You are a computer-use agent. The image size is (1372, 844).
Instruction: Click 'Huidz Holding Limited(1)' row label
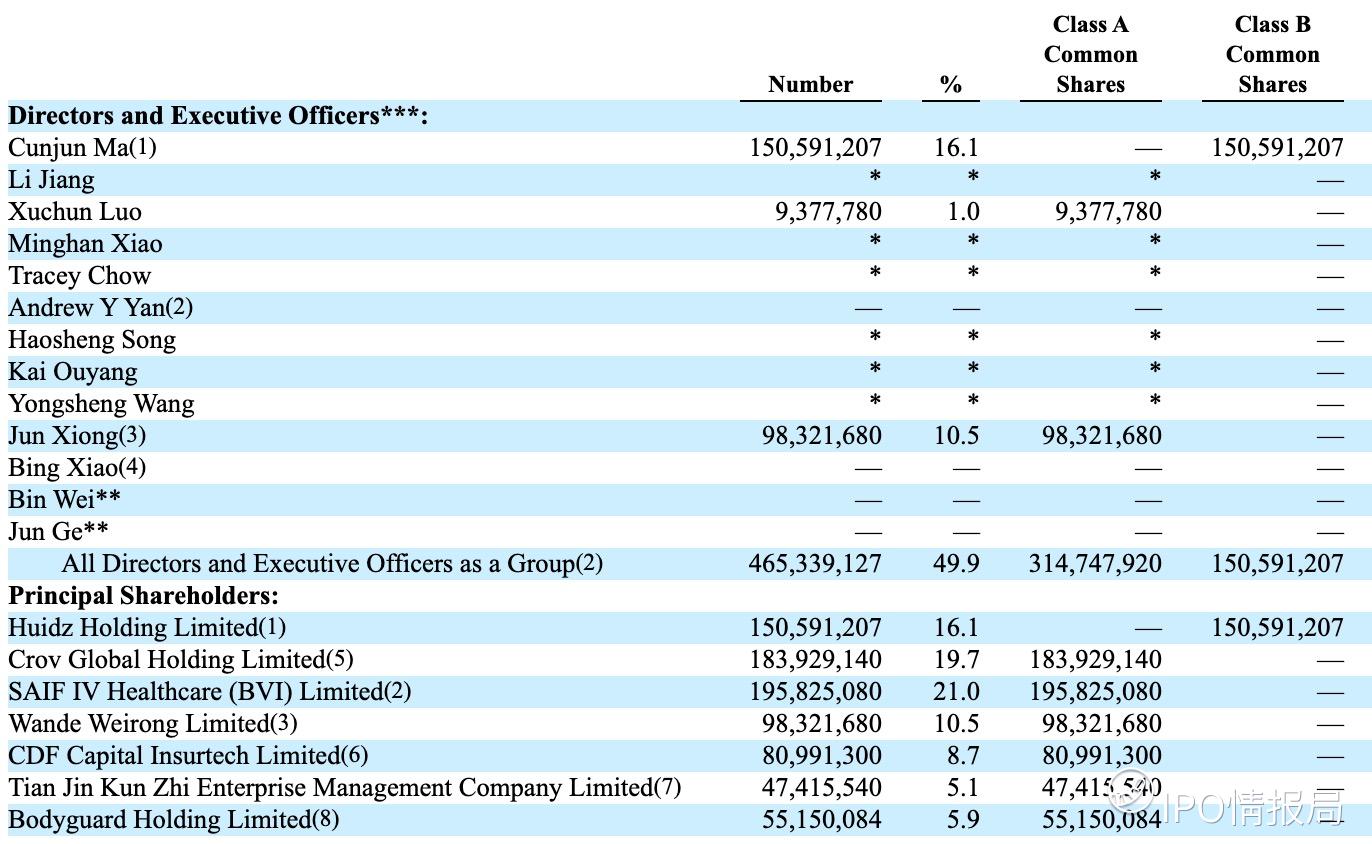pyautogui.click(x=147, y=628)
